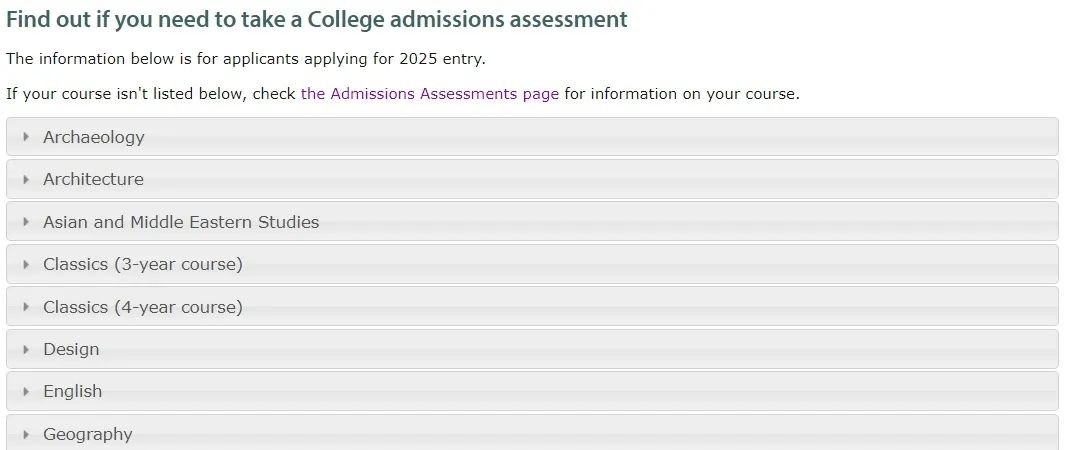Click the College admissions assessment heading
The height and width of the screenshot is (450, 1066).
(x=317, y=19)
